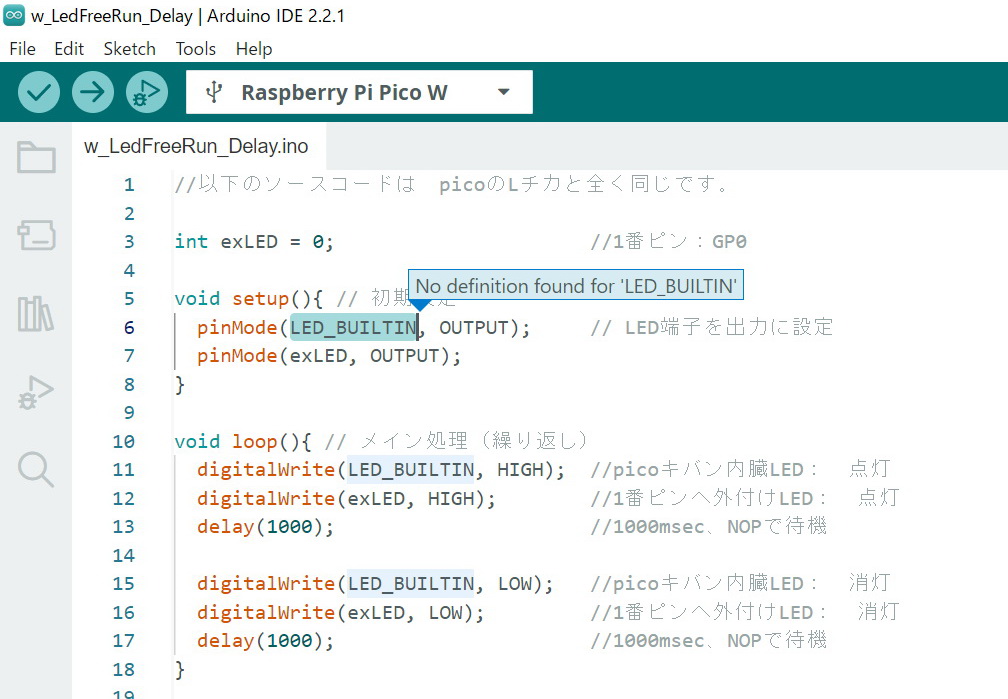This screenshot has width=1008, height=699.
Task: Start debugging with the Debug toolbar button
Action: point(147,92)
